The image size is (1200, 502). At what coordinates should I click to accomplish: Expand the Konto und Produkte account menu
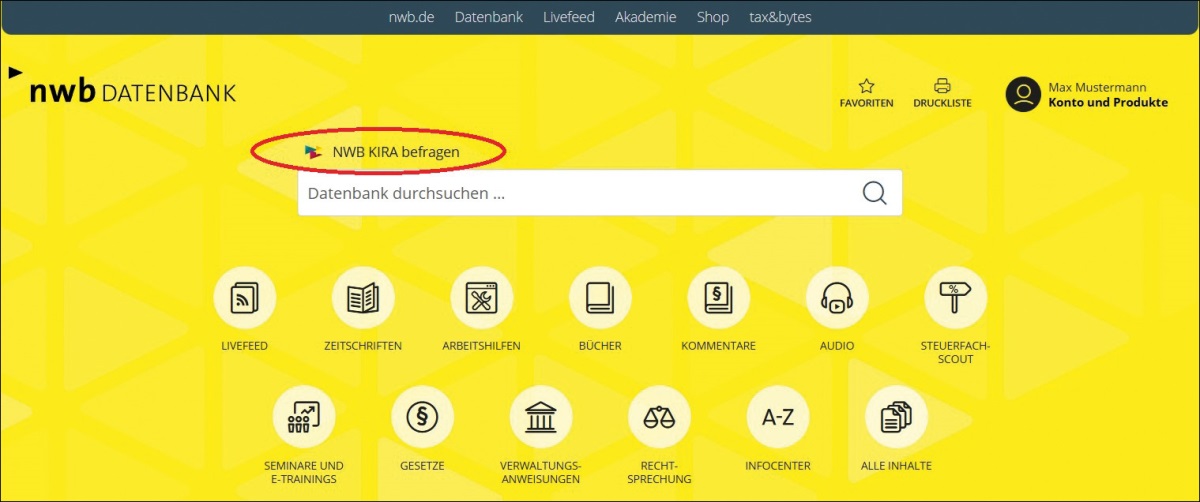(1107, 102)
